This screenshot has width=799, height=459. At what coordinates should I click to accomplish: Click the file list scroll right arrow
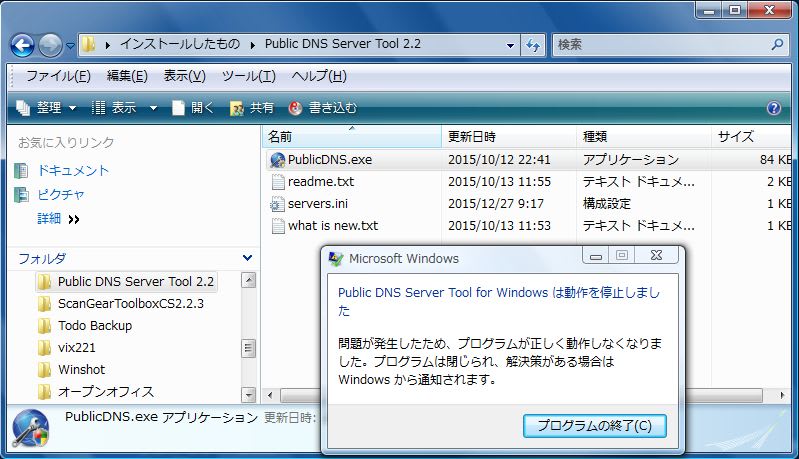(x=782, y=395)
